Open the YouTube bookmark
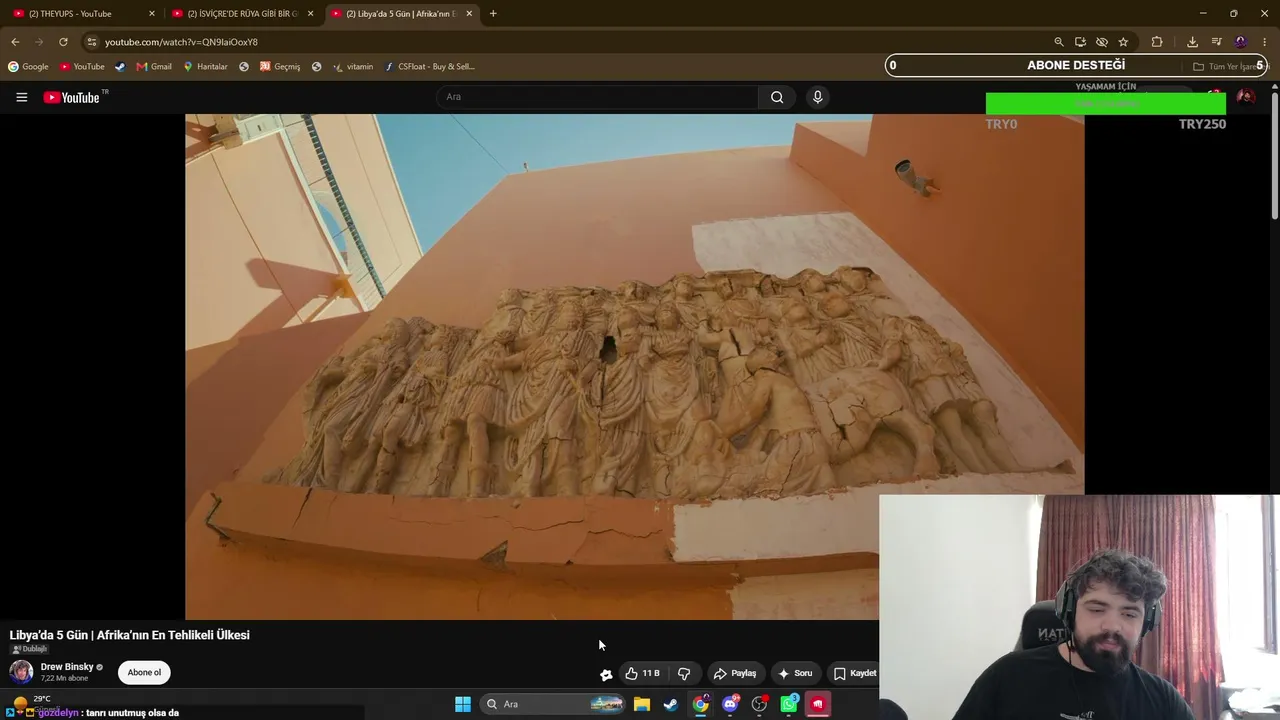The height and width of the screenshot is (720, 1280). 82,67
